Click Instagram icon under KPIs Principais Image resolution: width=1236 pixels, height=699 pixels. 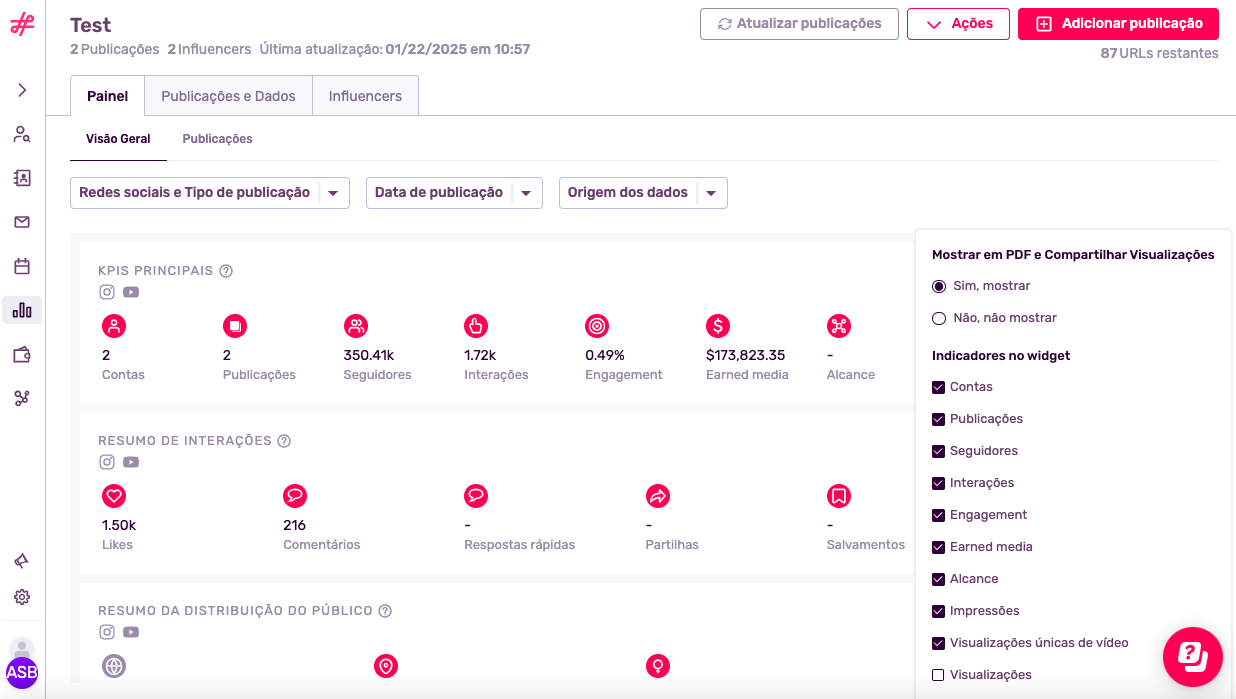(107, 292)
